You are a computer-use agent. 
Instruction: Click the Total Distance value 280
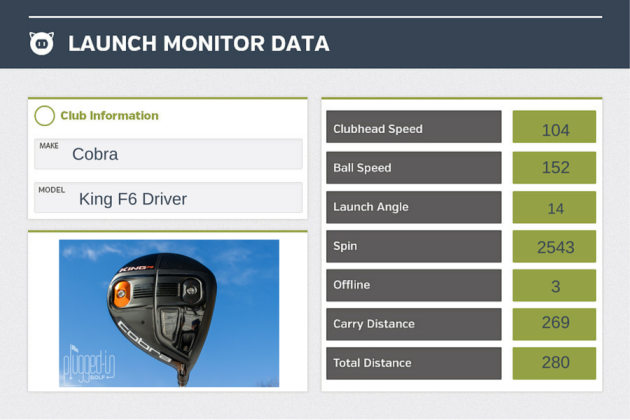[554, 363]
